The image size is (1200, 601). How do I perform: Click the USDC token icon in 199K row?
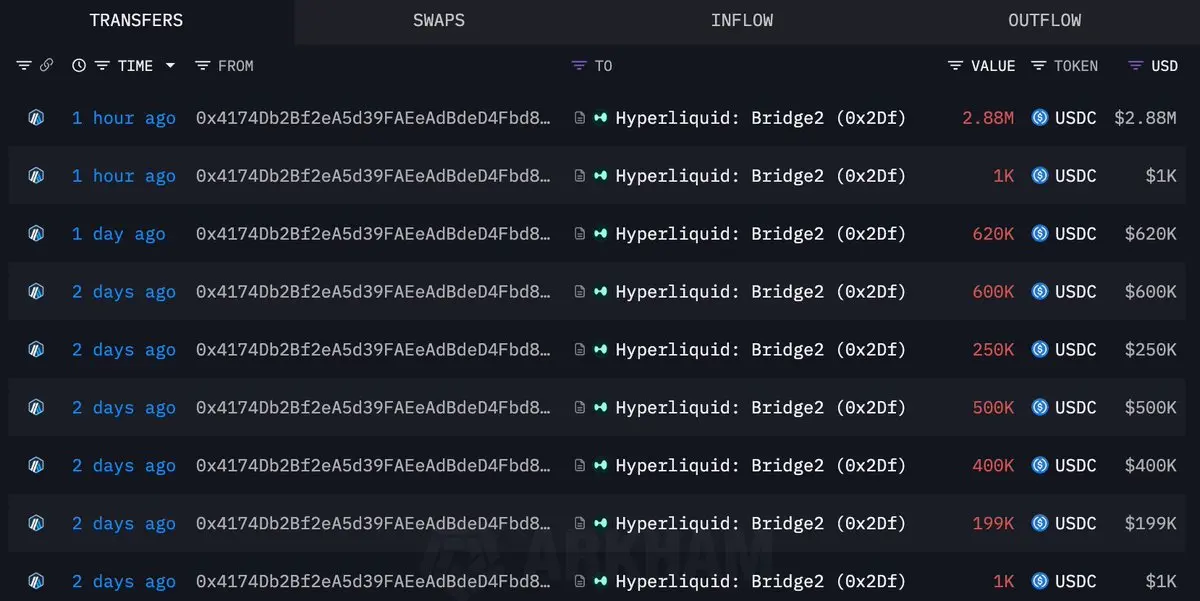[1040, 524]
